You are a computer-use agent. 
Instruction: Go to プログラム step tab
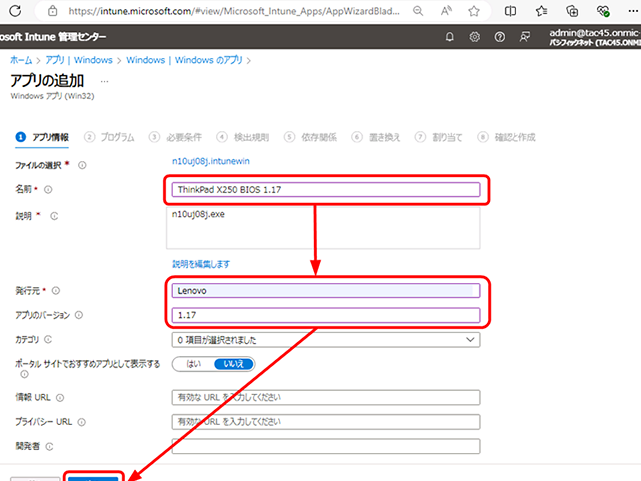(x=109, y=137)
